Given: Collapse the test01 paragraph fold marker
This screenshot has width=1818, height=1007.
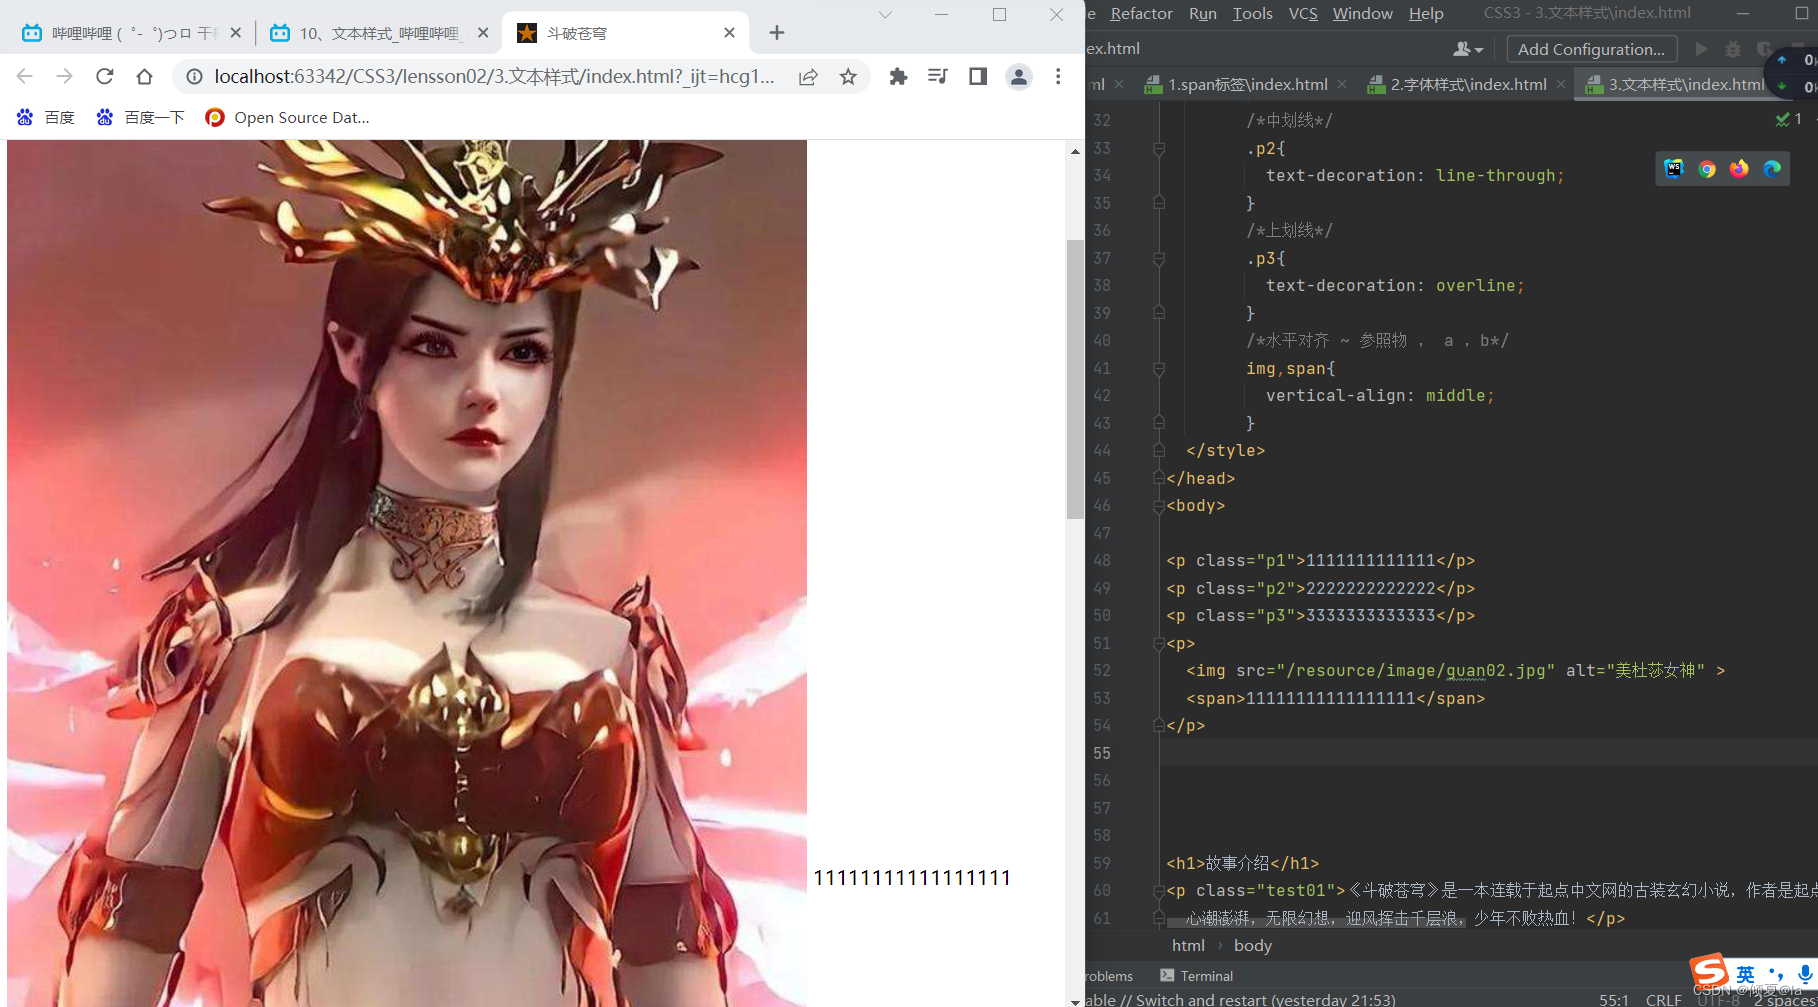Looking at the screenshot, I should [x=1159, y=891].
